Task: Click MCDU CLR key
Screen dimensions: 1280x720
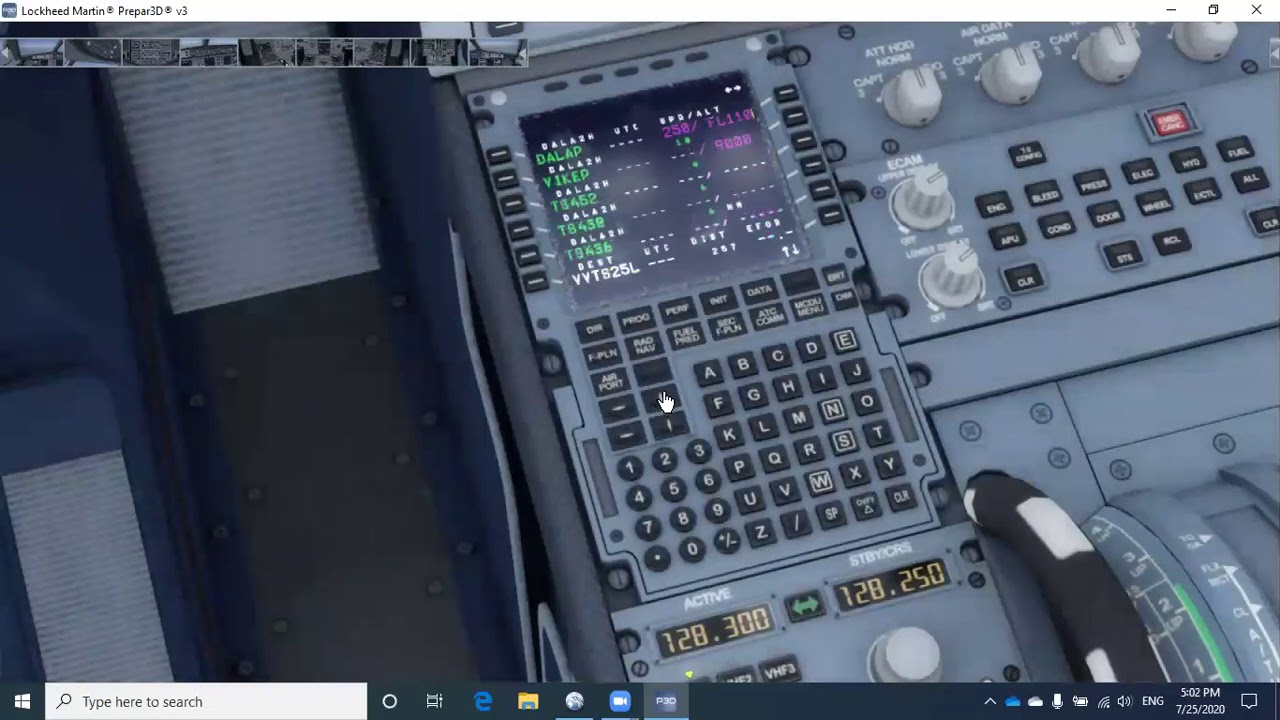Action: [901, 496]
